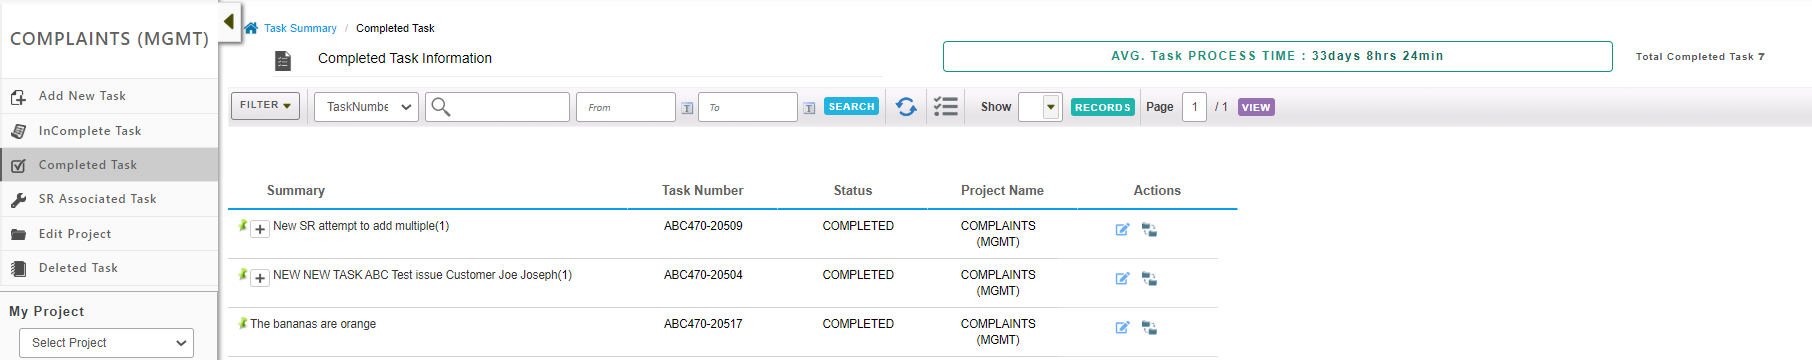Image resolution: width=1812 pixels, height=360 pixels.
Task: Click 'New SR attempt to add multiple(1)' summary
Action: 361,226
